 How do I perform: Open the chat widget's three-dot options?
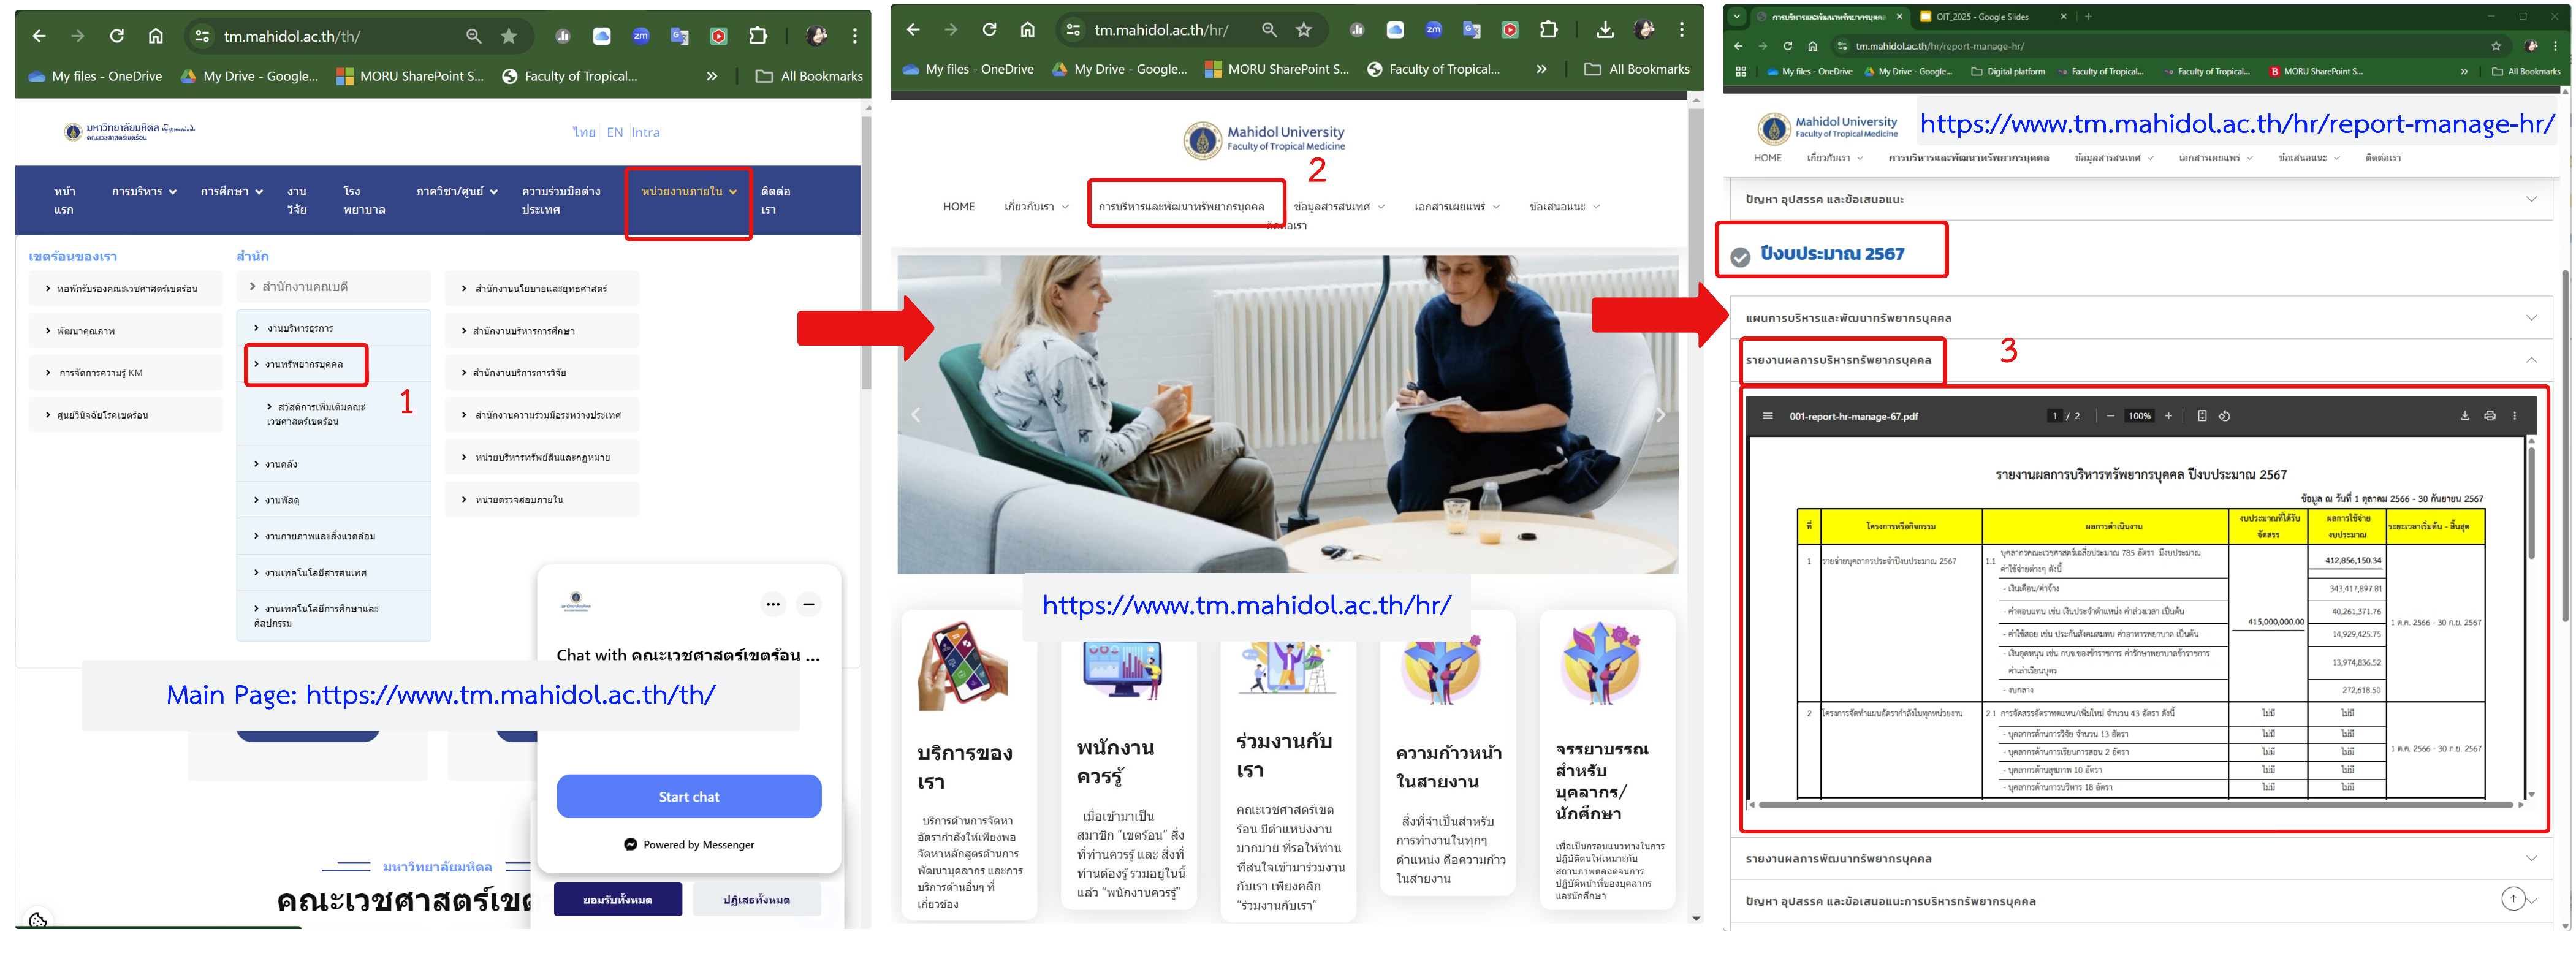(x=773, y=604)
